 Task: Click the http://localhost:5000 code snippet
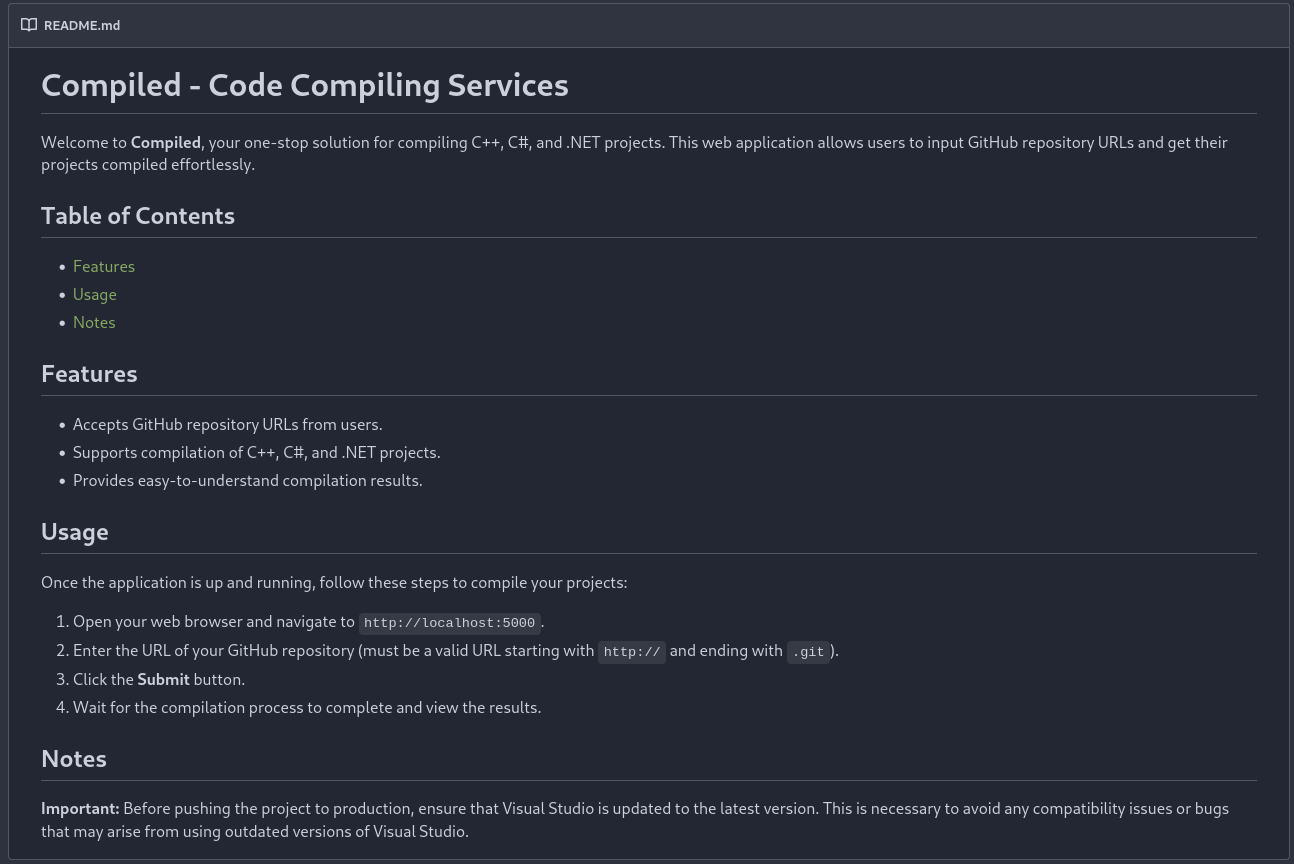tap(449, 623)
